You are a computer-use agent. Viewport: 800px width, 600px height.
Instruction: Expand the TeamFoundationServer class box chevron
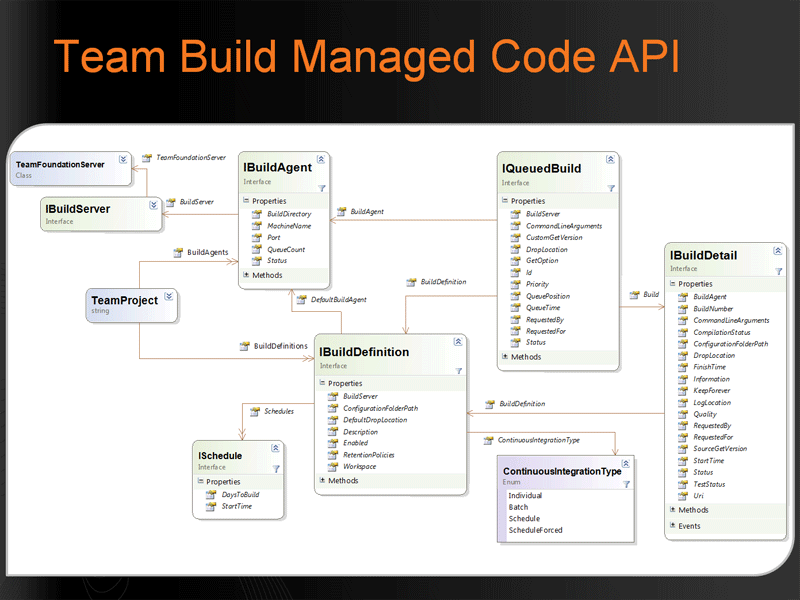[x=123, y=160]
